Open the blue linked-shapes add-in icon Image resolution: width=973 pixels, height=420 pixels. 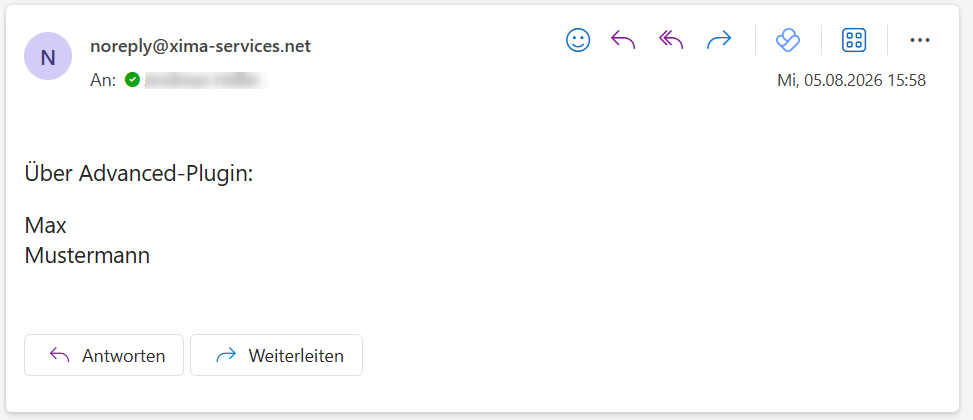[788, 40]
